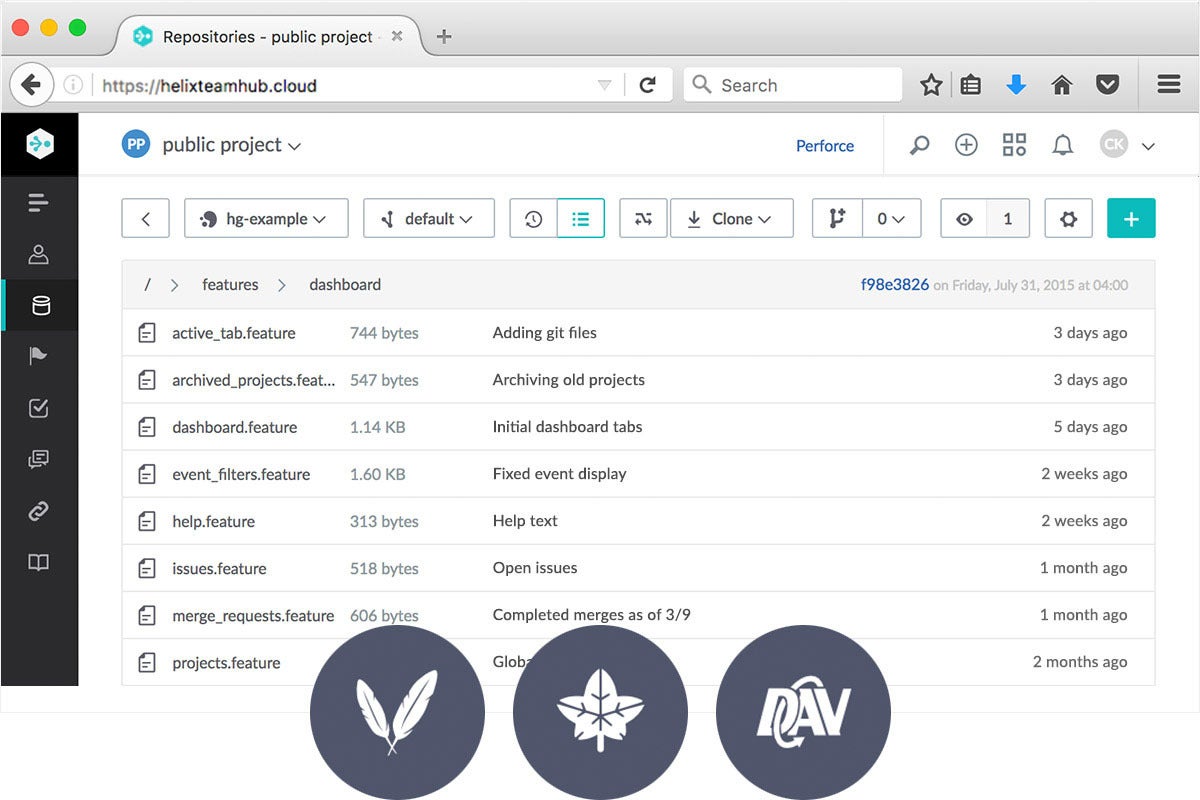This screenshot has width=1200, height=800.
Task: Switch to file list view
Action: (581, 219)
